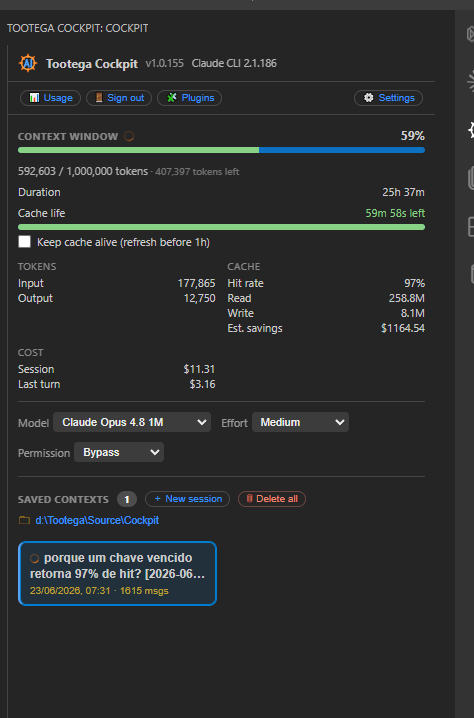474x718 pixels.
Task: Click the door icon in Sign out
Action: click(x=99, y=97)
